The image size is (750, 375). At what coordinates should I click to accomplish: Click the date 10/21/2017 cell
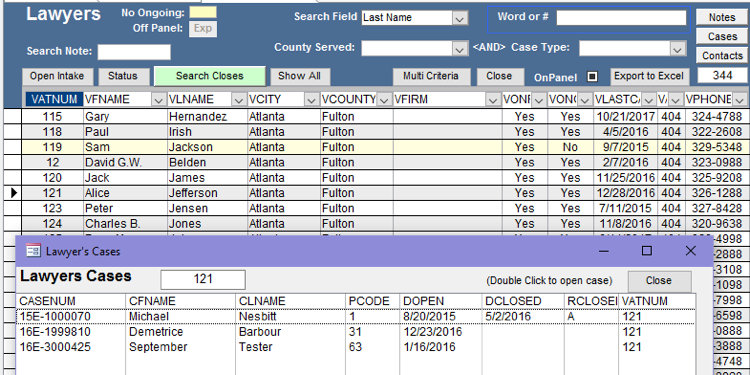pyautogui.click(x=625, y=116)
